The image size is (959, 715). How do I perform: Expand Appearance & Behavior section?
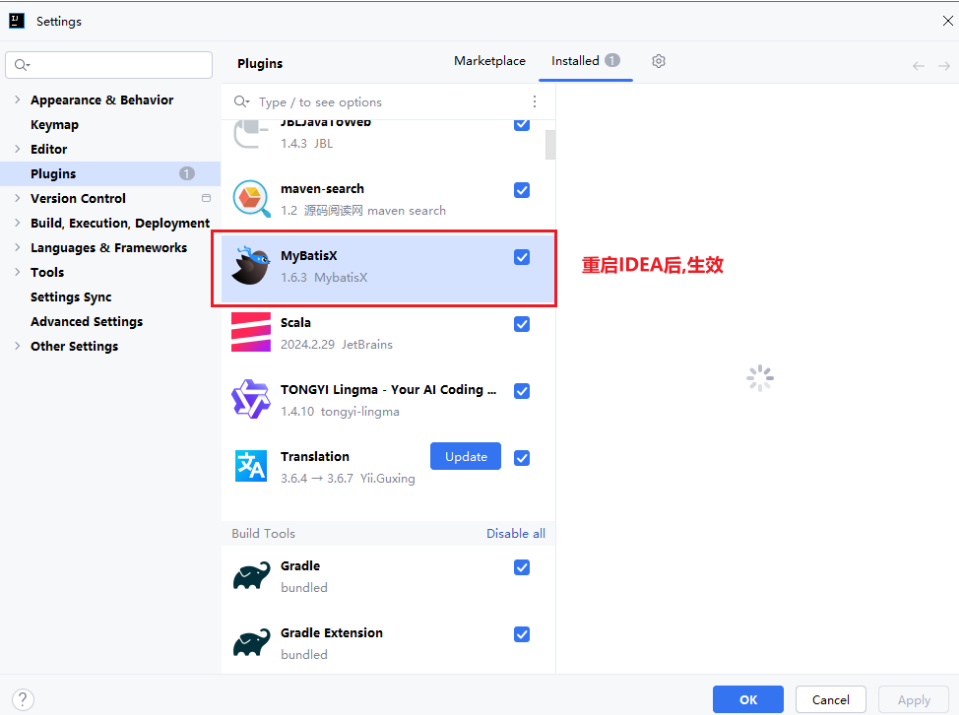click(x=17, y=100)
